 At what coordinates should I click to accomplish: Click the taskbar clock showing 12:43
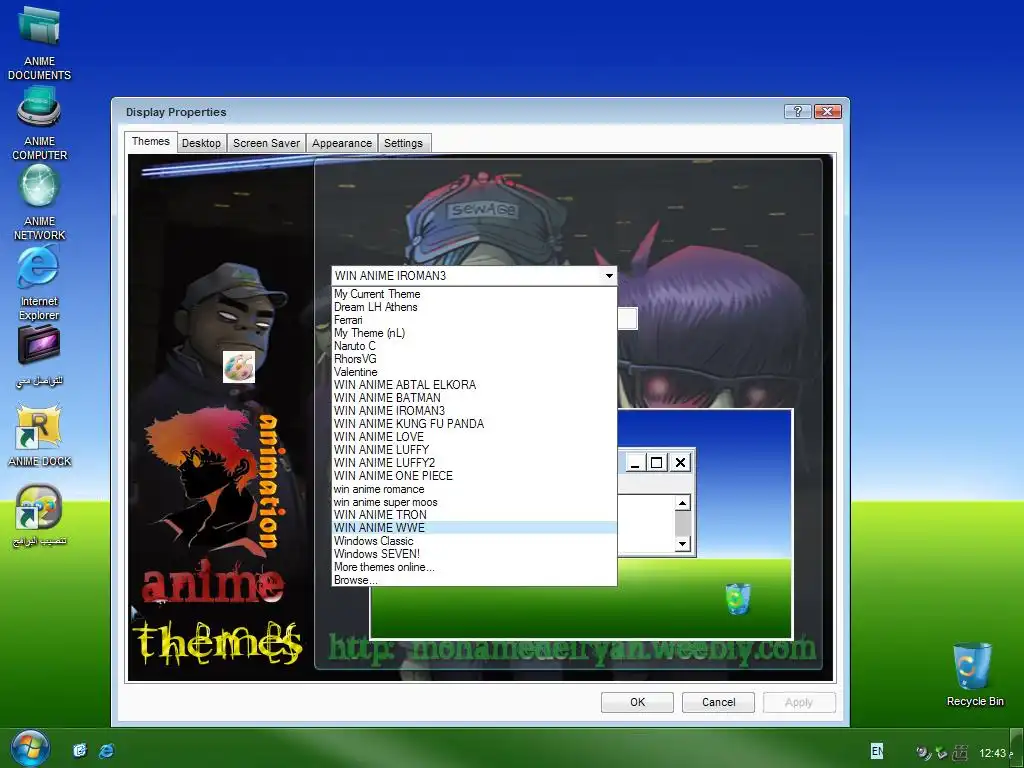[x=995, y=753]
